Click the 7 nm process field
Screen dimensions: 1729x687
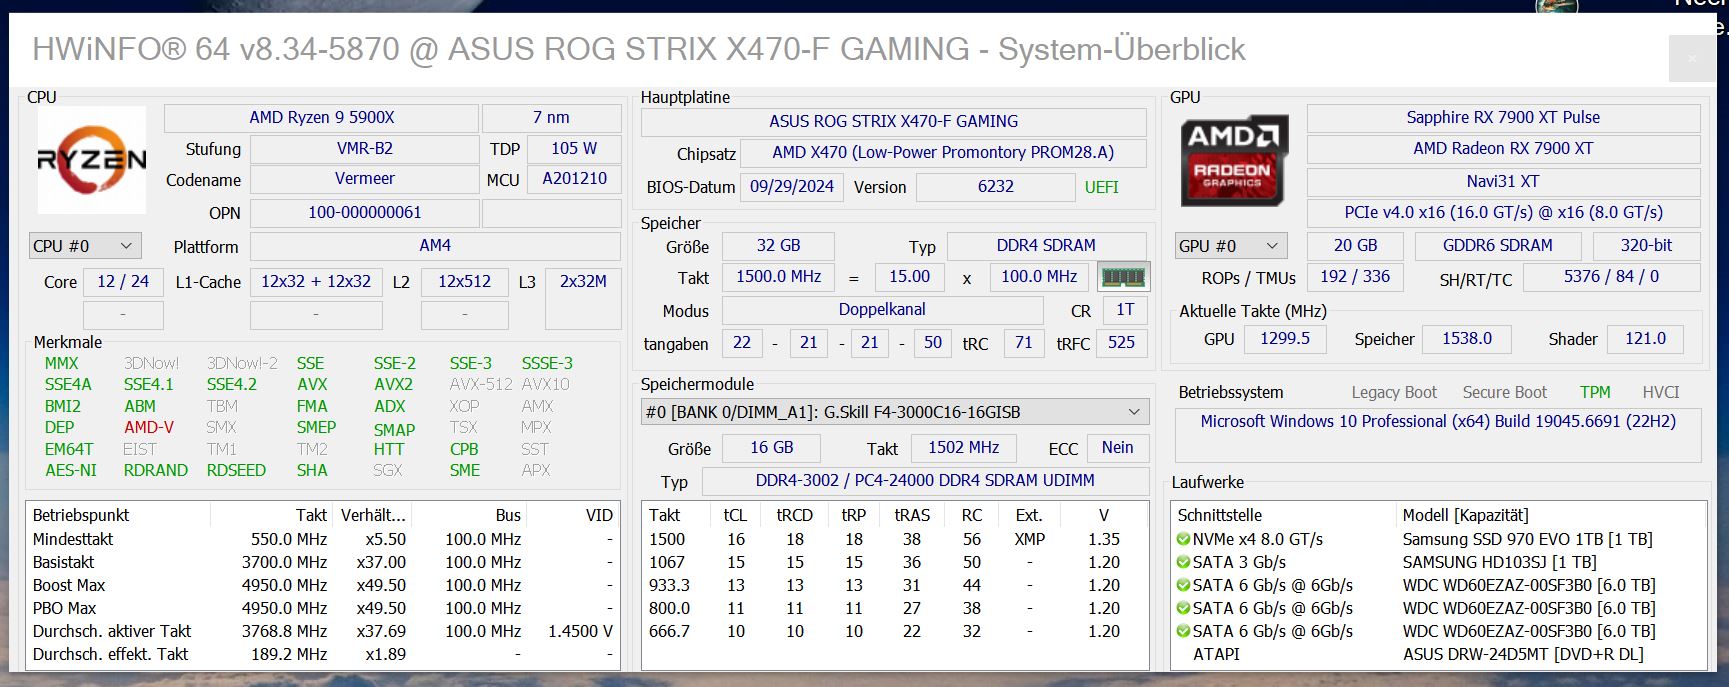tap(551, 118)
